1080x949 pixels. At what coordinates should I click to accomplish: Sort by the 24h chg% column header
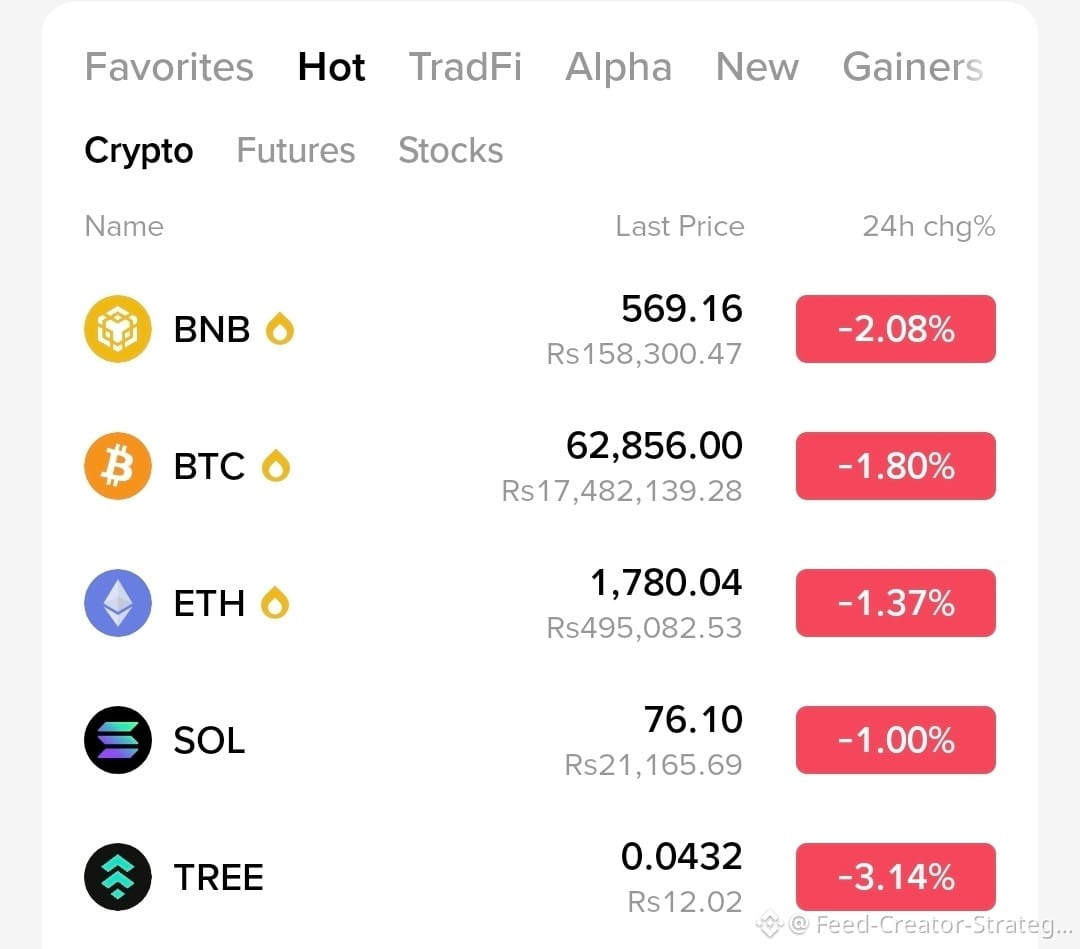(x=928, y=226)
